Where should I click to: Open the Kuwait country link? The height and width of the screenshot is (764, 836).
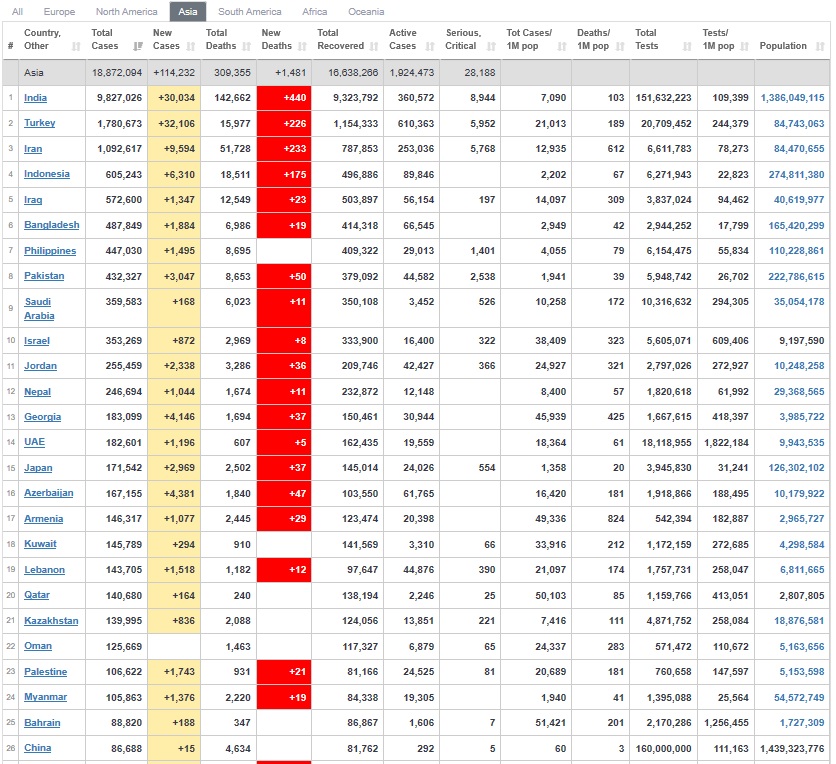point(40,544)
